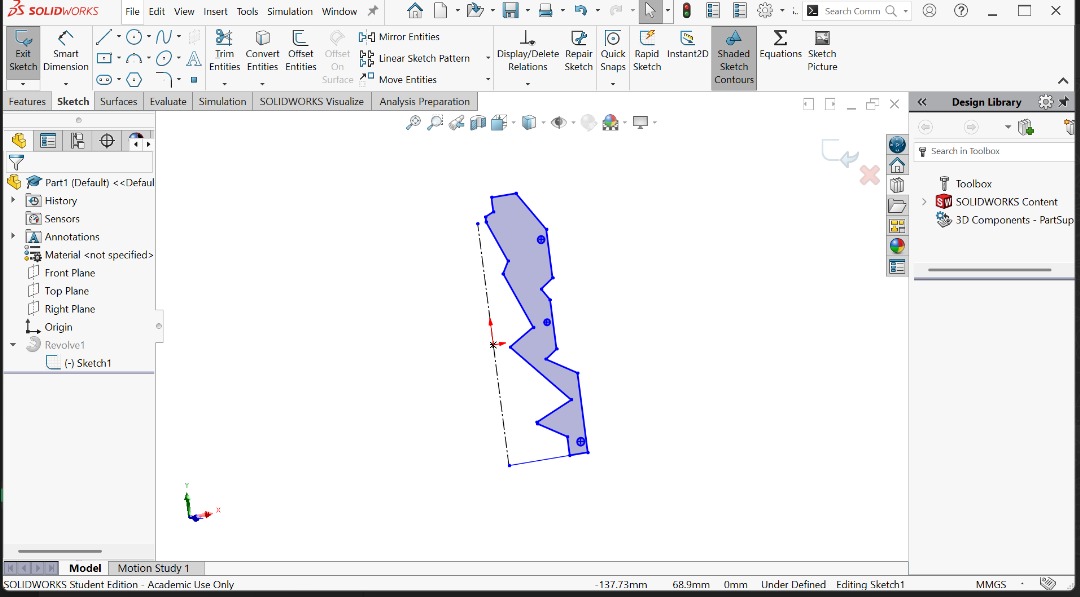This screenshot has width=1080, height=597.
Task: Open the sketch Text tool
Action: click(194, 59)
